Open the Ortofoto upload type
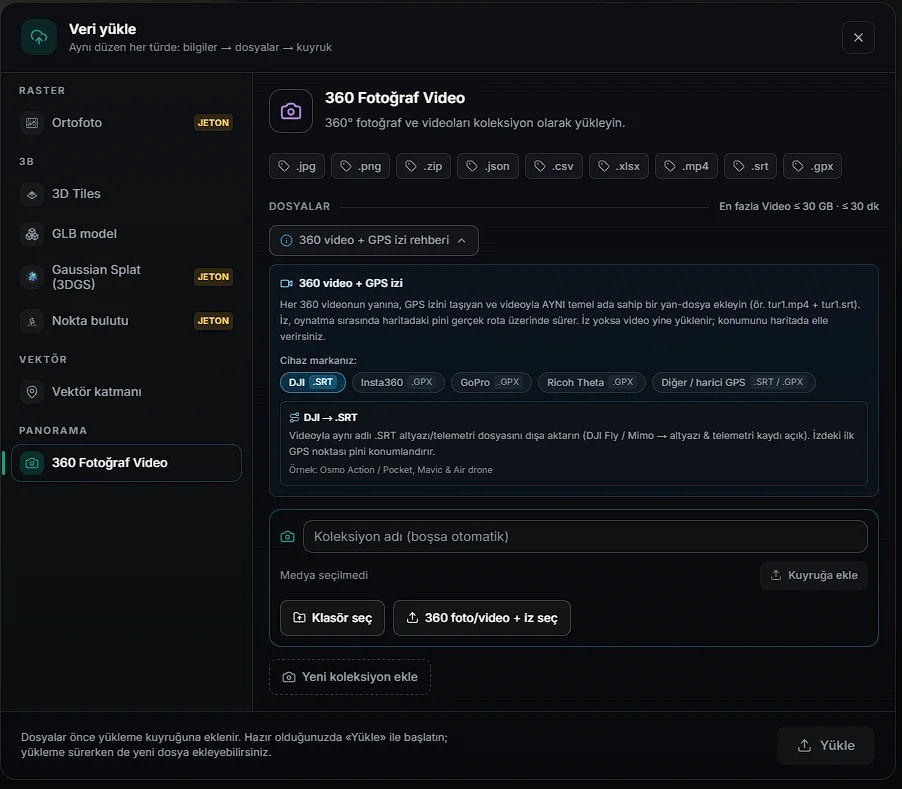Image resolution: width=902 pixels, height=789 pixels. [127, 122]
